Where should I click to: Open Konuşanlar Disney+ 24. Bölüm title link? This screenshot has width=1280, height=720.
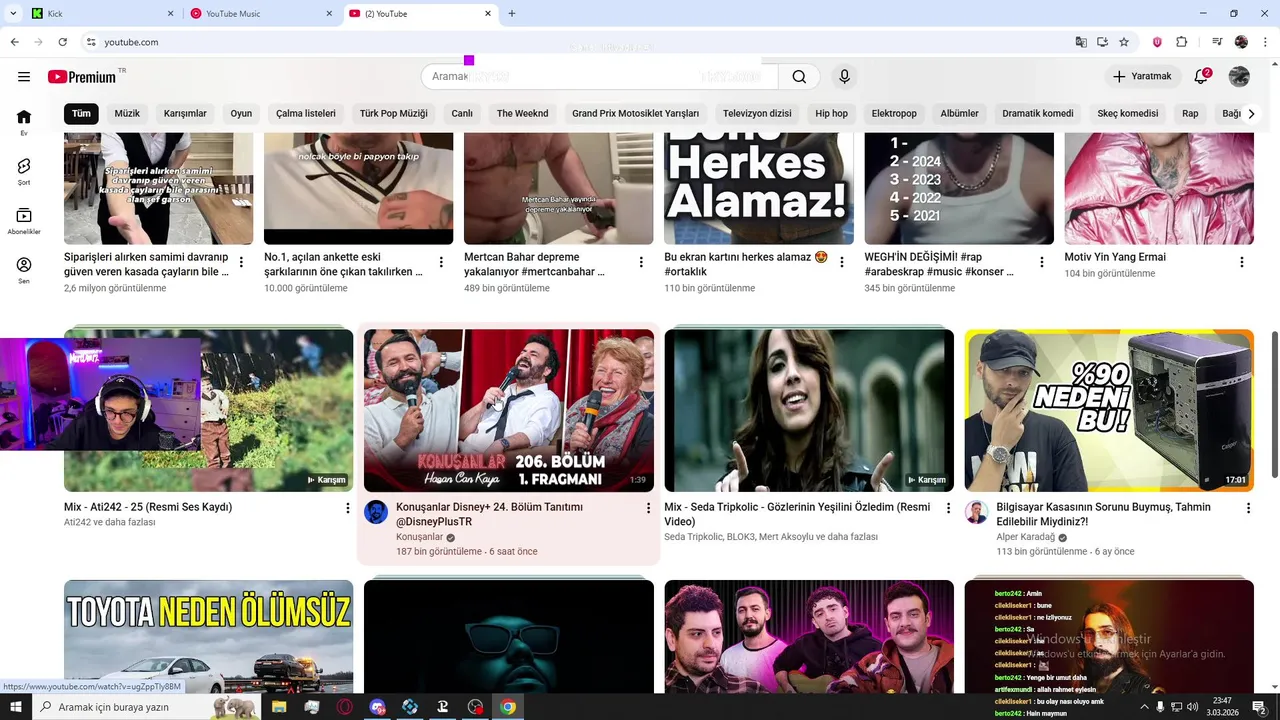click(489, 514)
